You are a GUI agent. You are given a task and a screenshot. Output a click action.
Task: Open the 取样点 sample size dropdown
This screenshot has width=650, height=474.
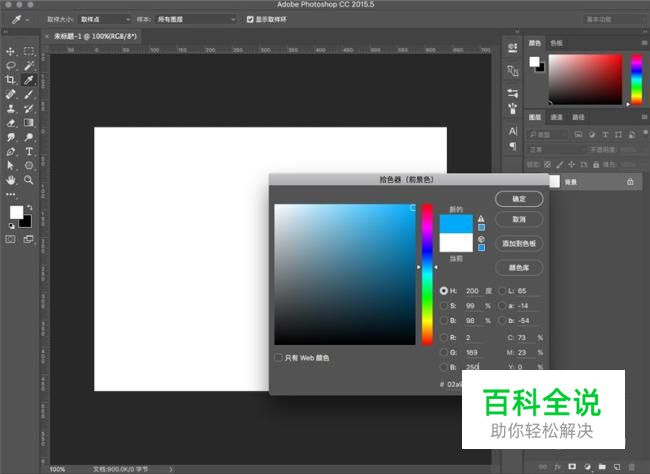(x=105, y=19)
